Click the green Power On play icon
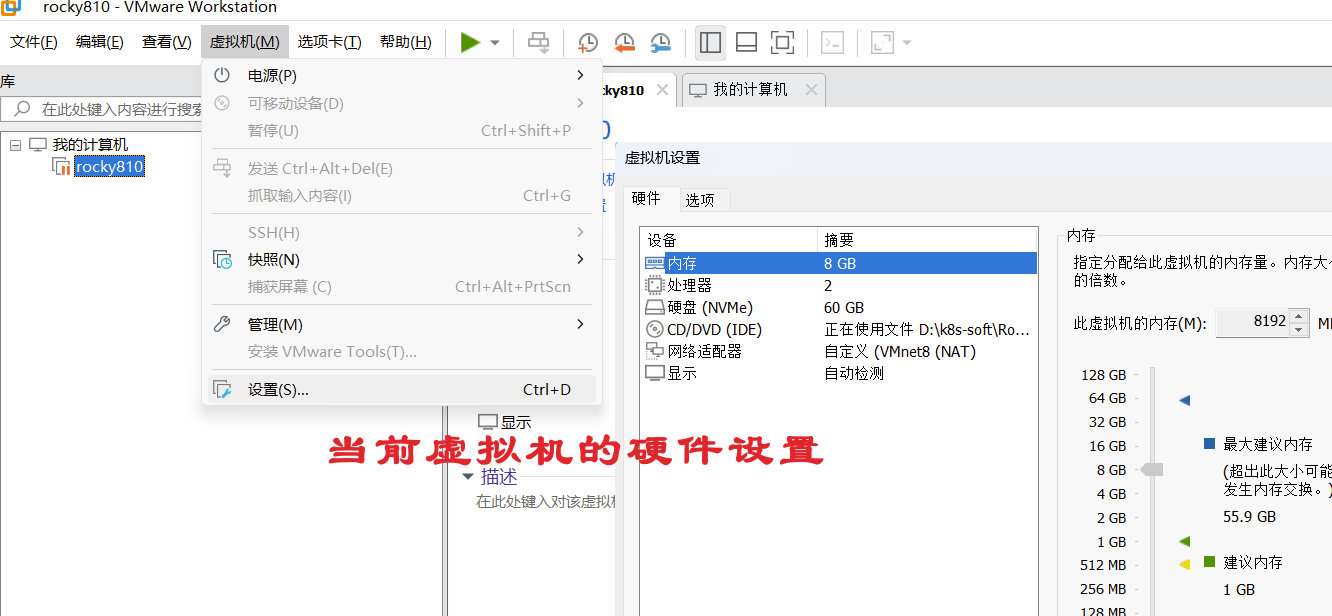 pos(470,42)
